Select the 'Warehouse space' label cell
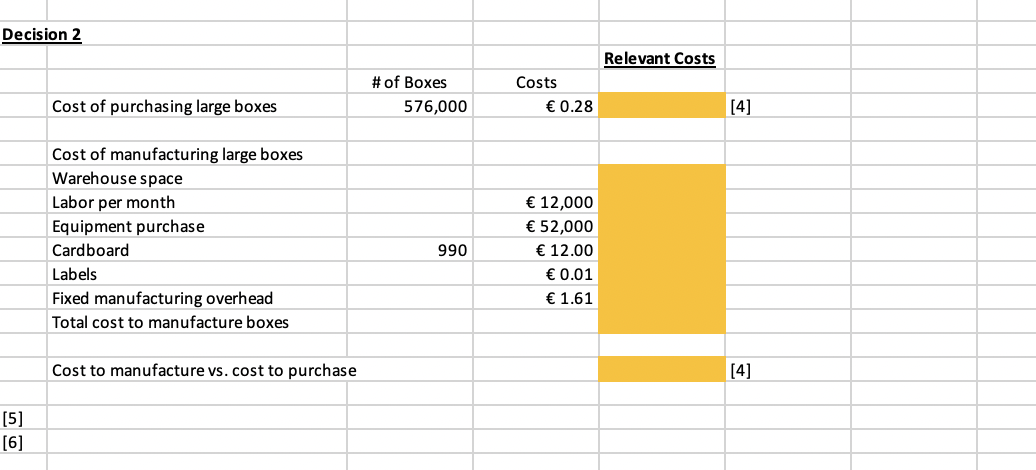 (x=196, y=178)
